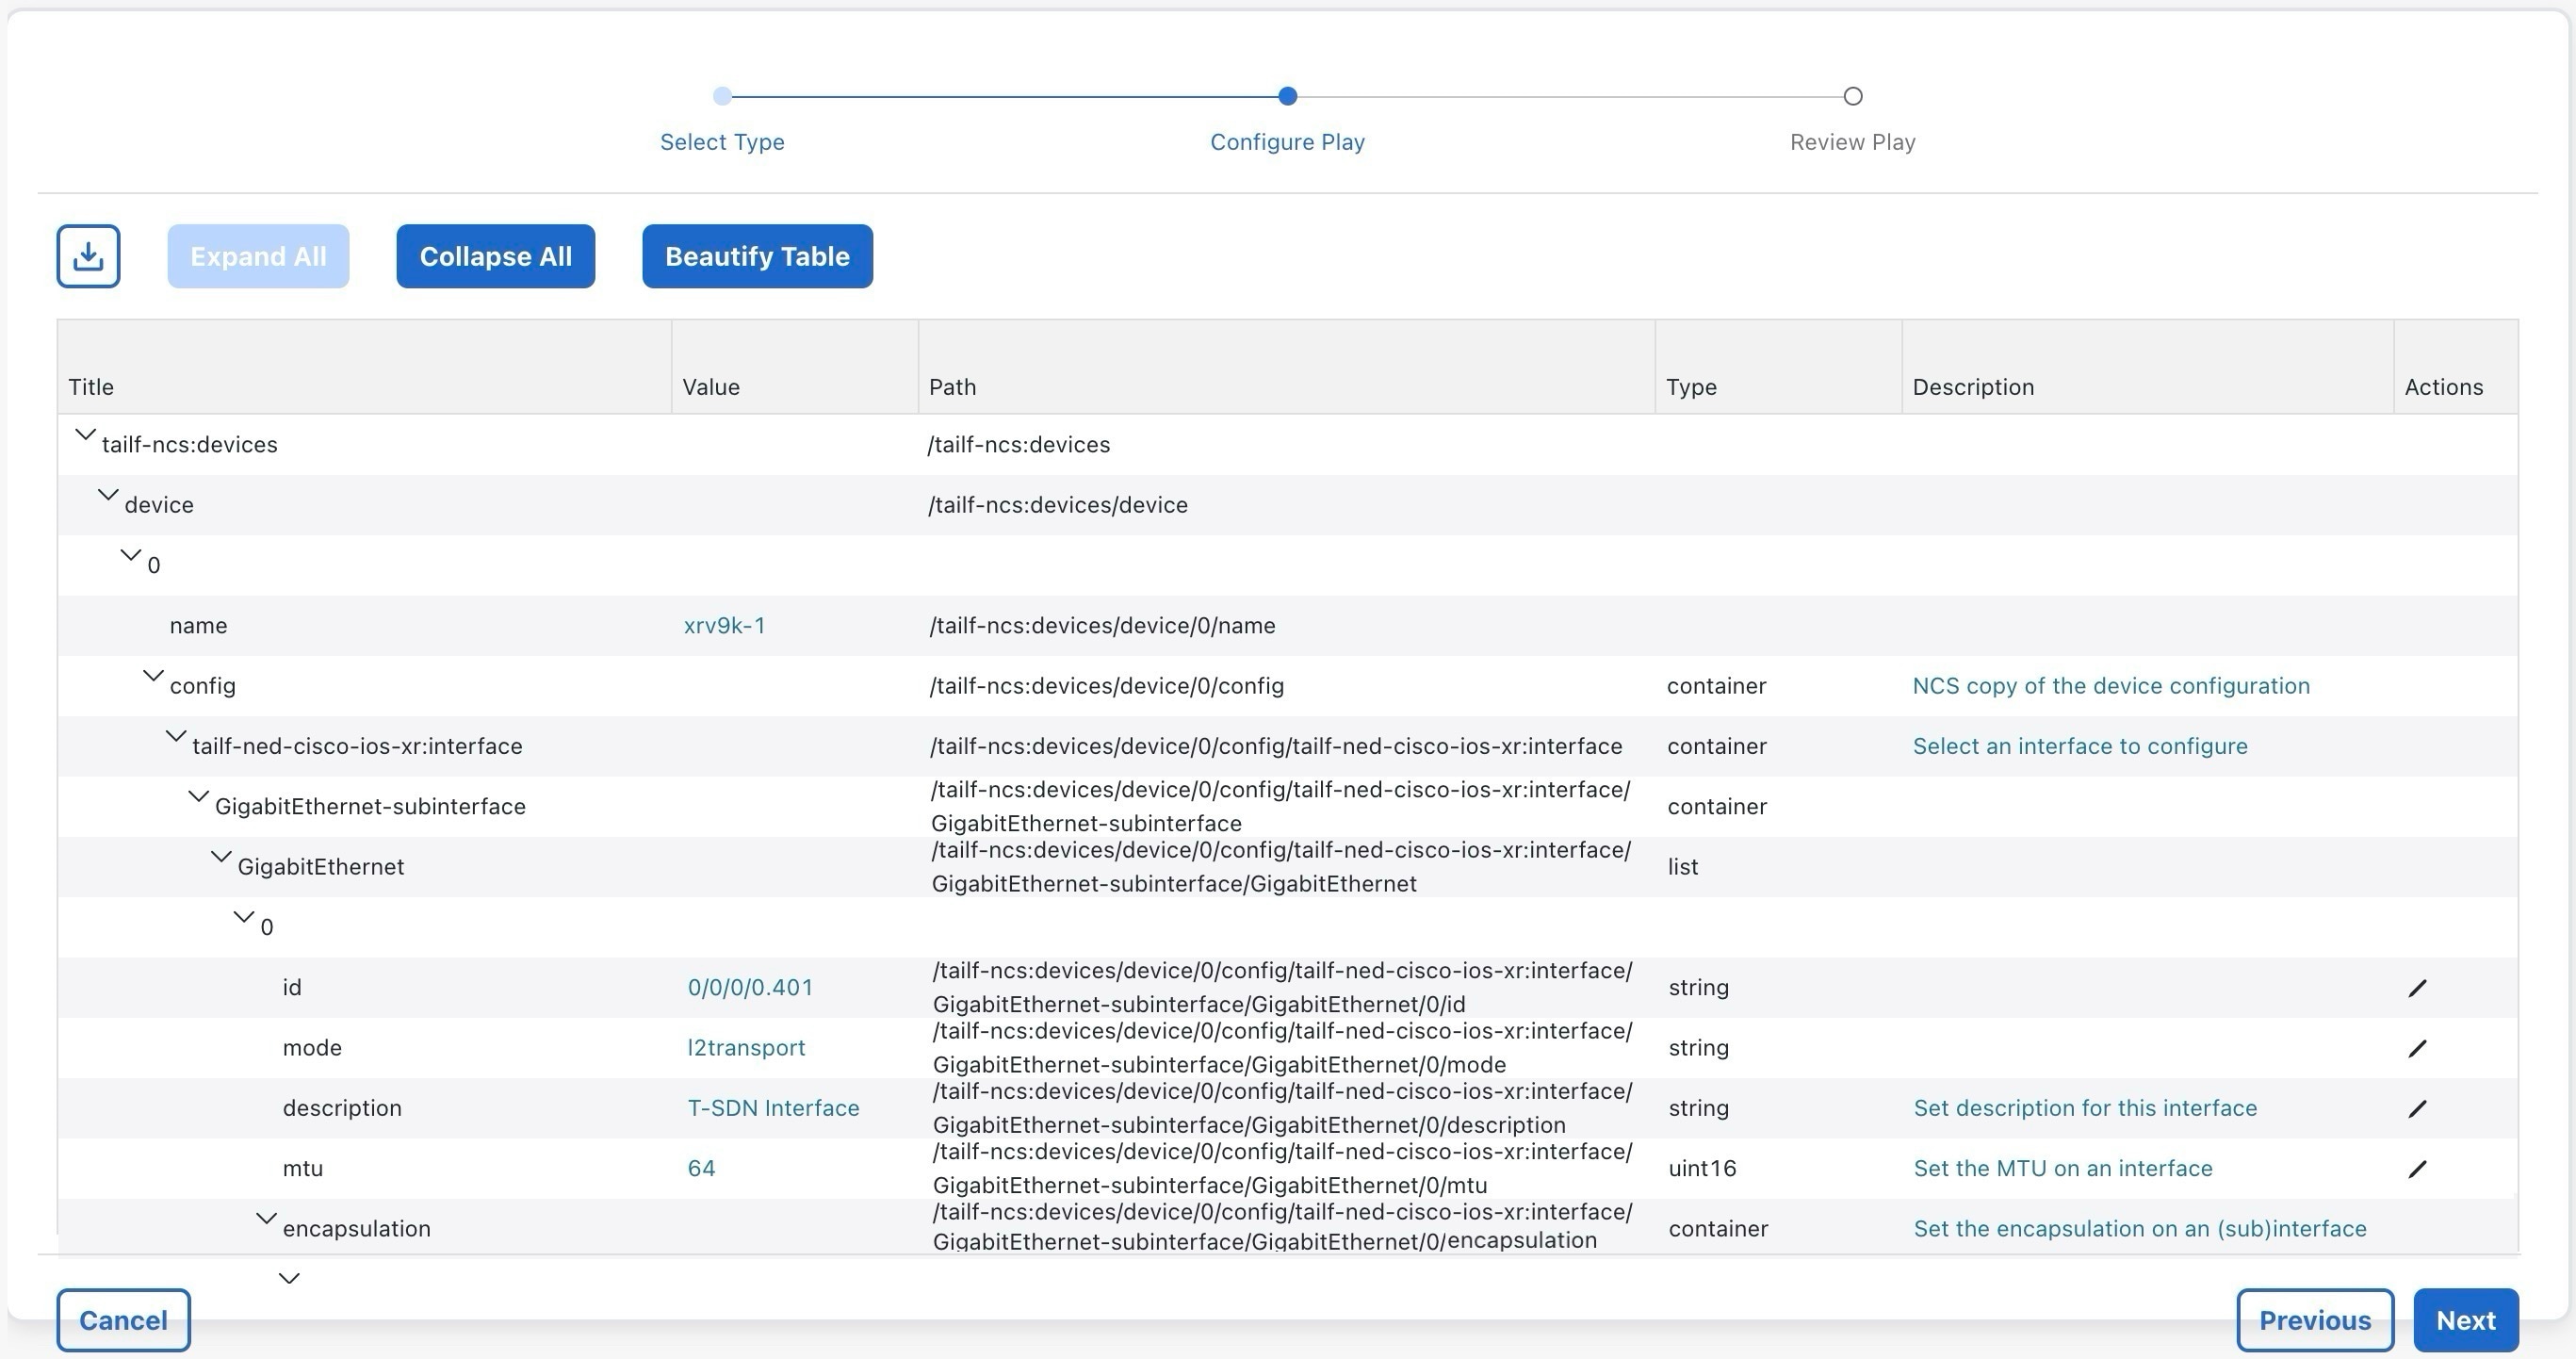Select the T-SDN Interface value
This screenshot has height=1359, width=2576.
[773, 1108]
